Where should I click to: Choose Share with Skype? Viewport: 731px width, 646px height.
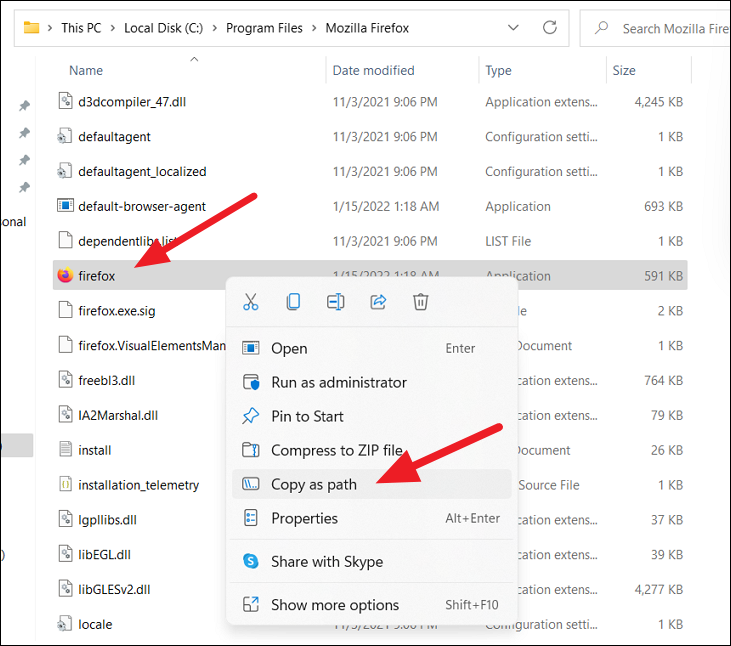[372, 562]
